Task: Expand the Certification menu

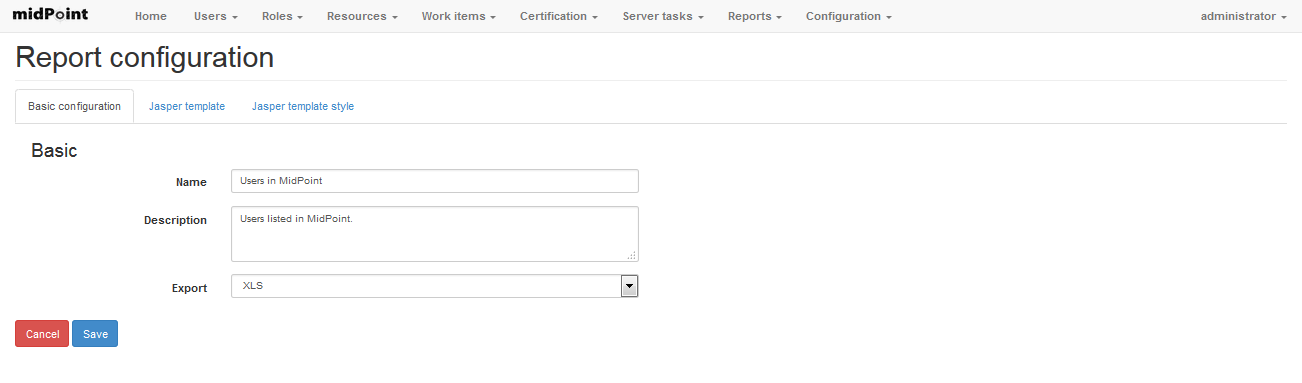Action: click(x=559, y=16)
